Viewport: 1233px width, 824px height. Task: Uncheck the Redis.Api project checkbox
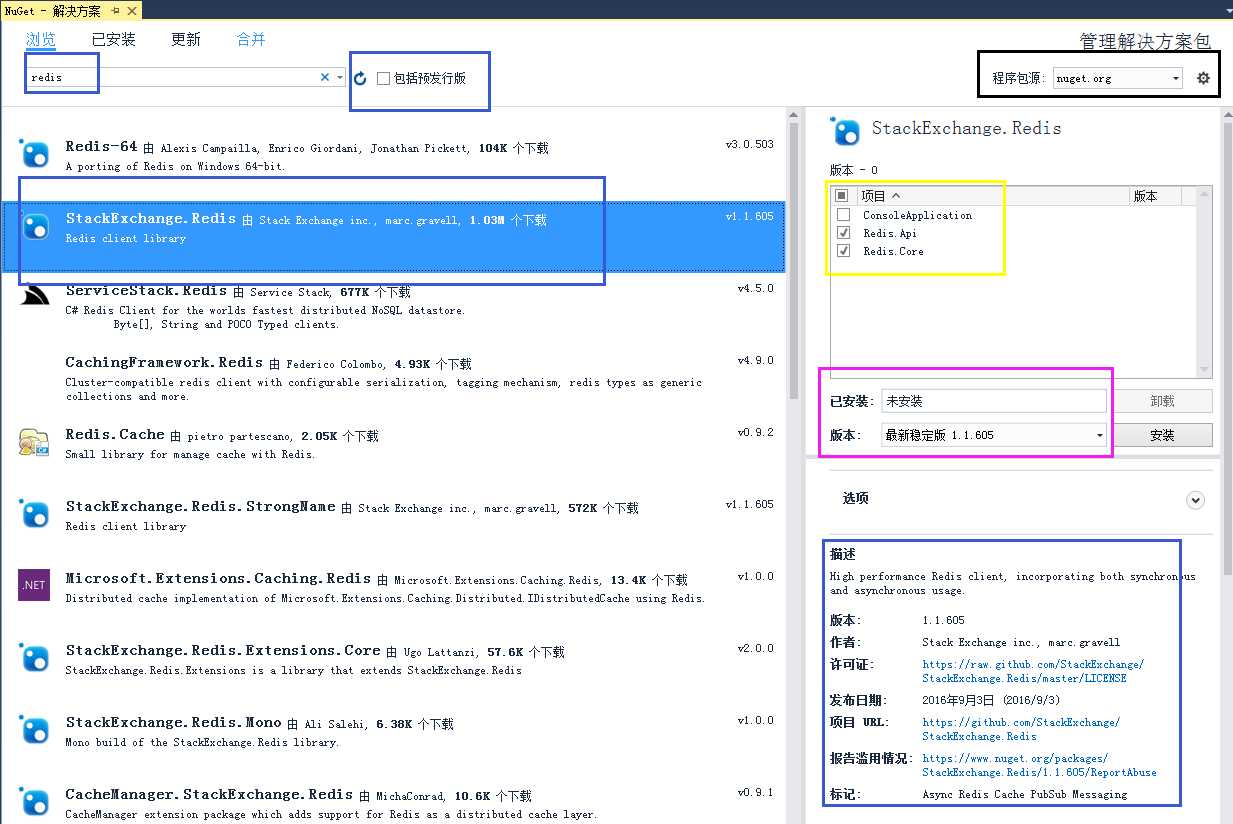coord(843,233)
